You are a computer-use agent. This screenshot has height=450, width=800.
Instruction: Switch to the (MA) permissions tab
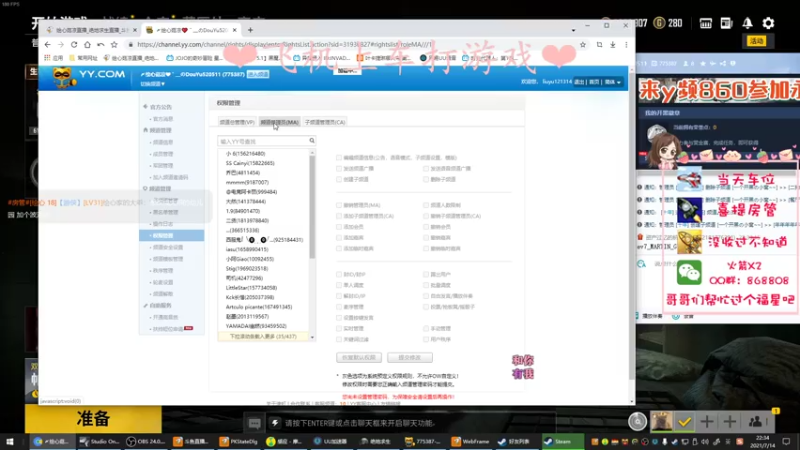click(279, 122)
